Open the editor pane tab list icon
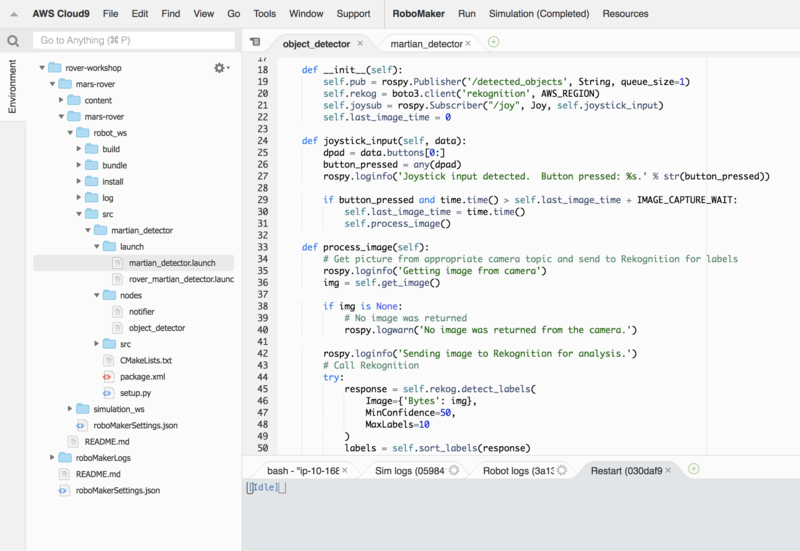 (255, 42)
